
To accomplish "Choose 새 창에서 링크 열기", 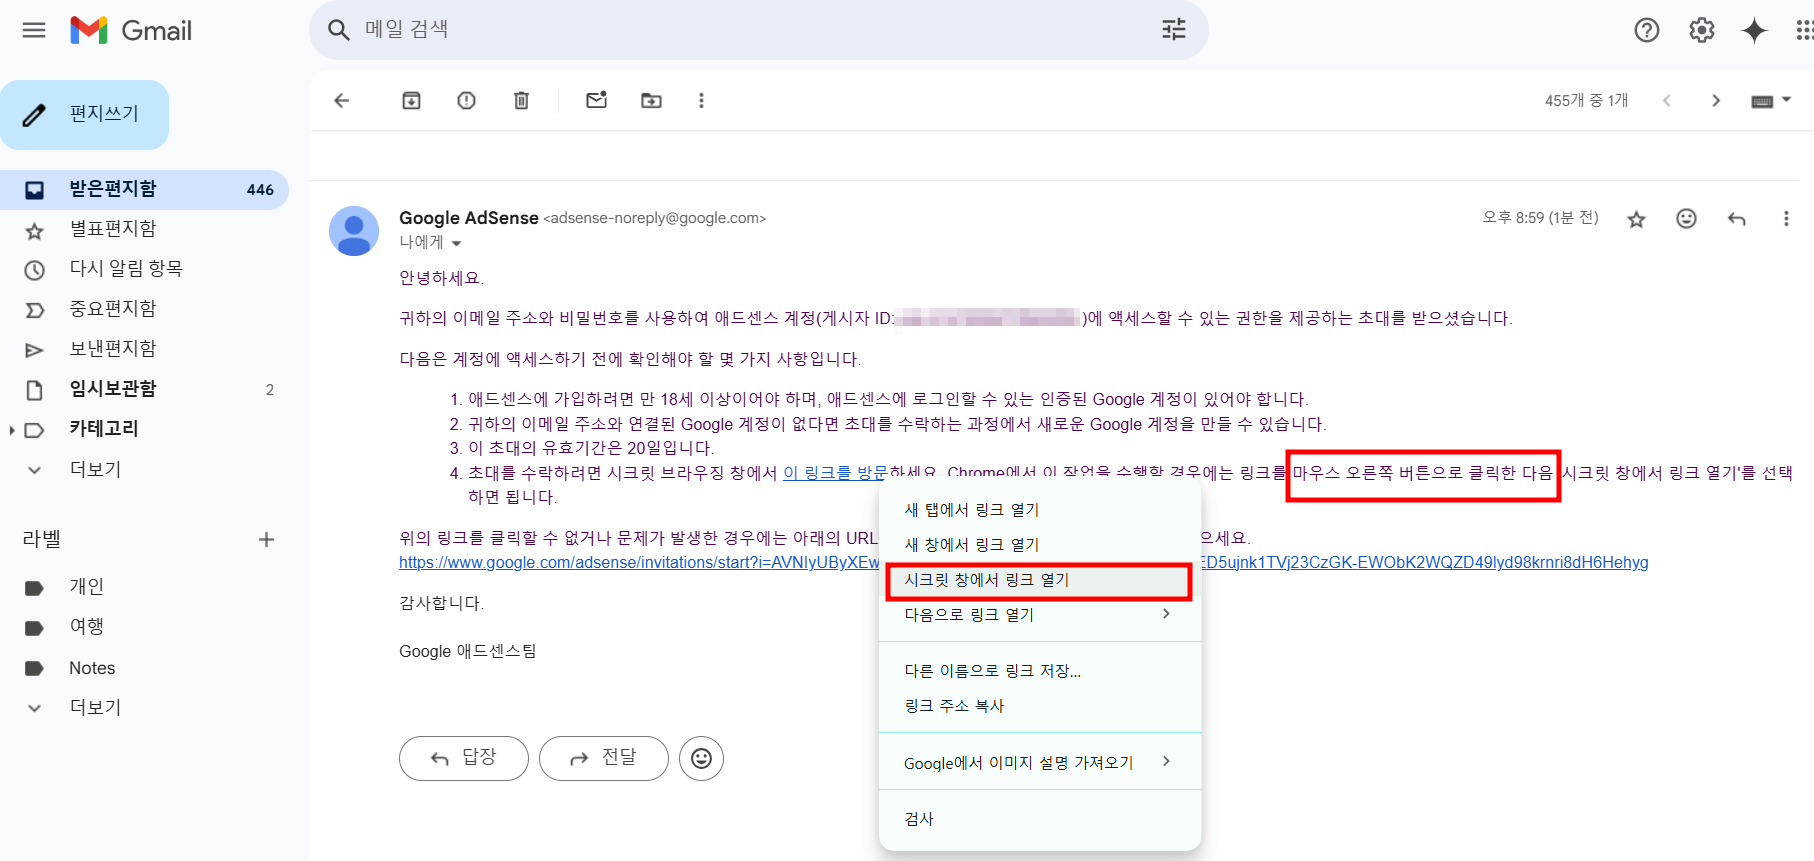I will pyautogui.click(x=1040, y=545).
